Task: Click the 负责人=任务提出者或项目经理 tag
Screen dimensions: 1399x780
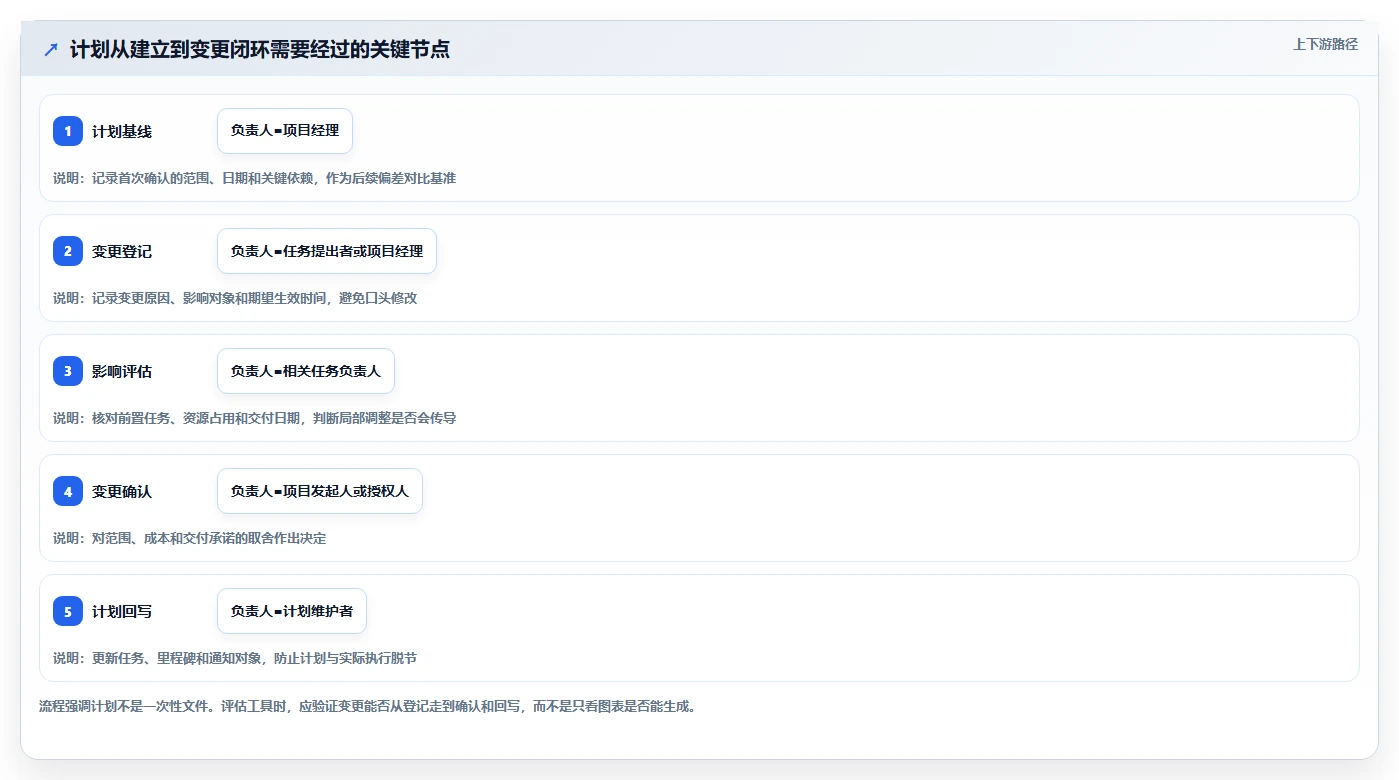Action: [x=327, y=251]
